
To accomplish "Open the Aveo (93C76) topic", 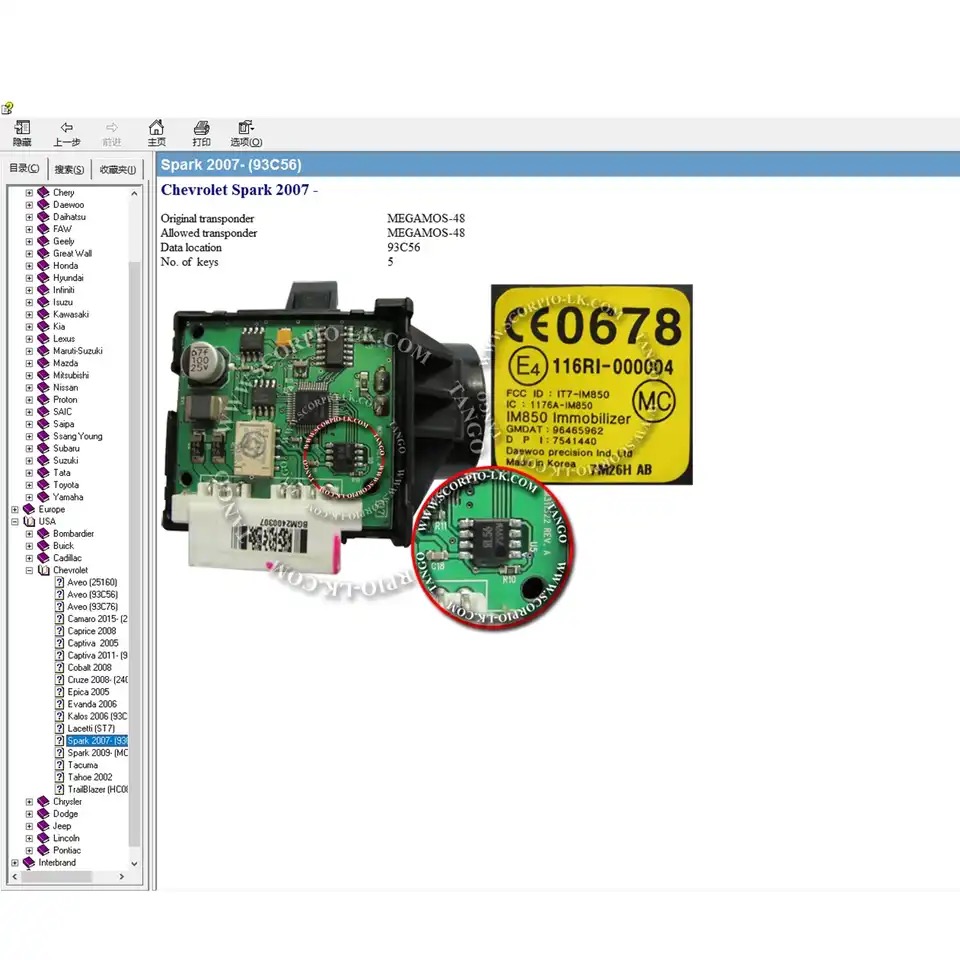I will pos(91,606).
